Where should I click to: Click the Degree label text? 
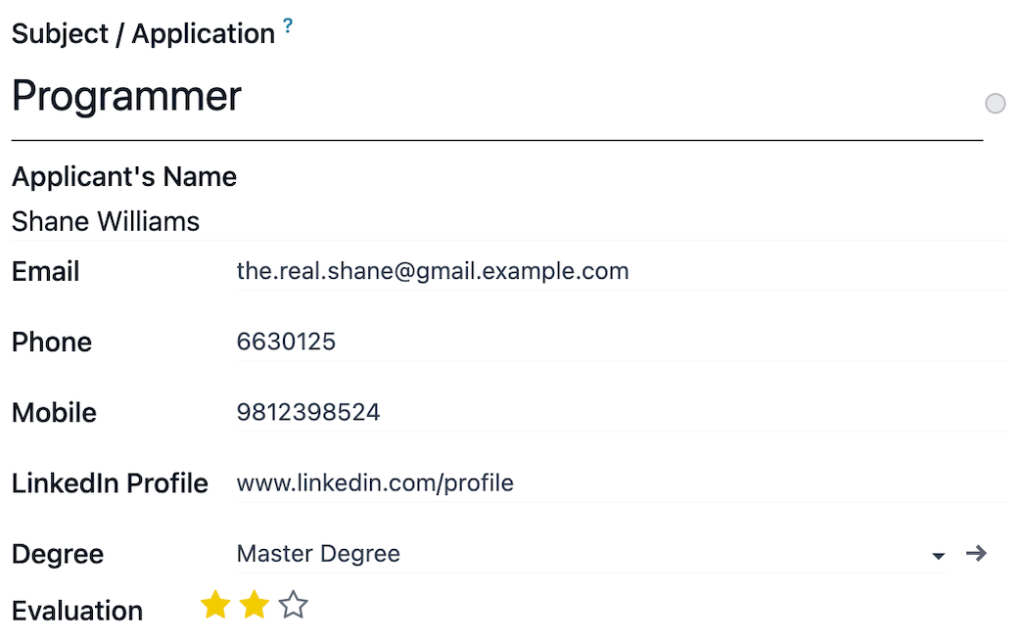tap(58, 555)
